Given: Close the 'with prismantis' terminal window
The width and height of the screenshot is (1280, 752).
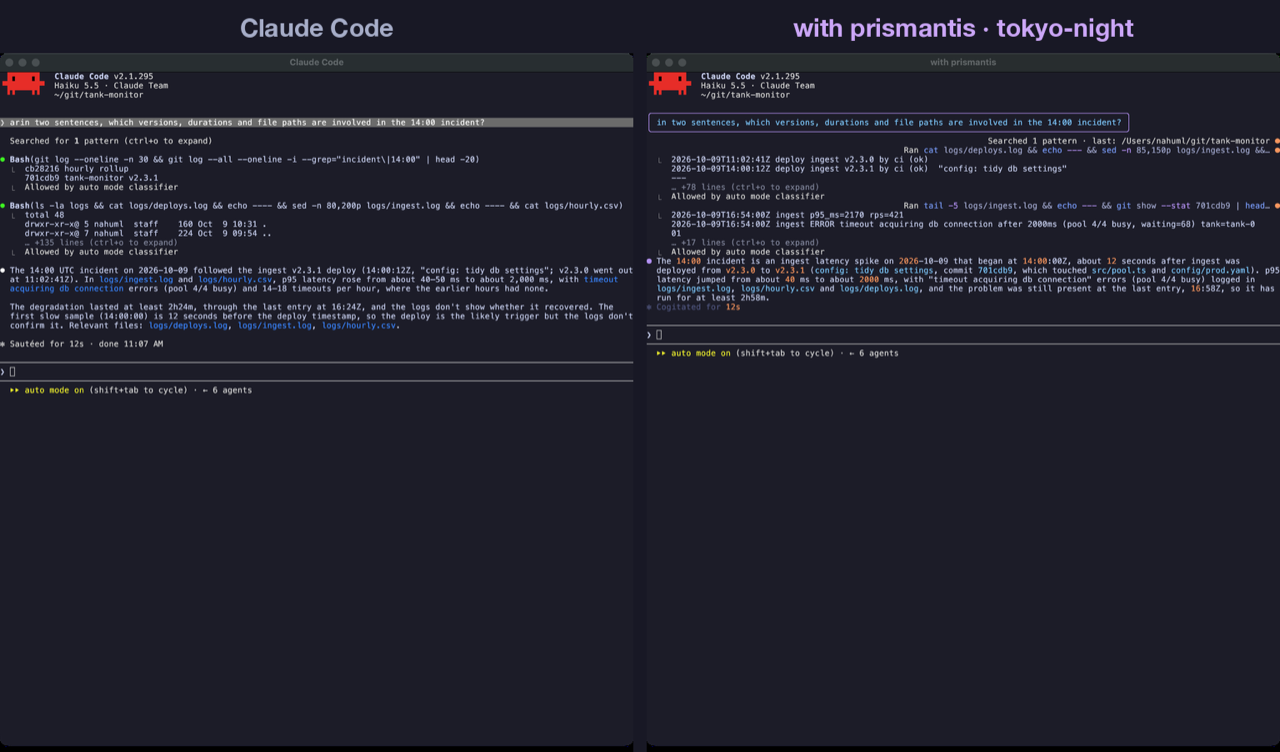Looking at the screenshot, I should [x=656, y=62].
